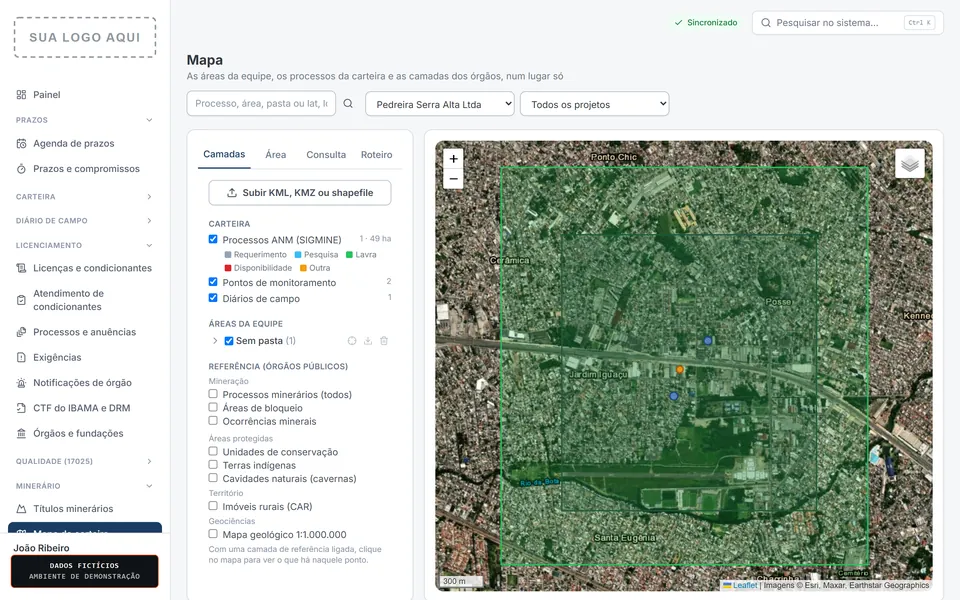Enable Imóveis rurais (CAR) layer
Viewport: 960px width, 600px height.
click(x=213, y=506)
